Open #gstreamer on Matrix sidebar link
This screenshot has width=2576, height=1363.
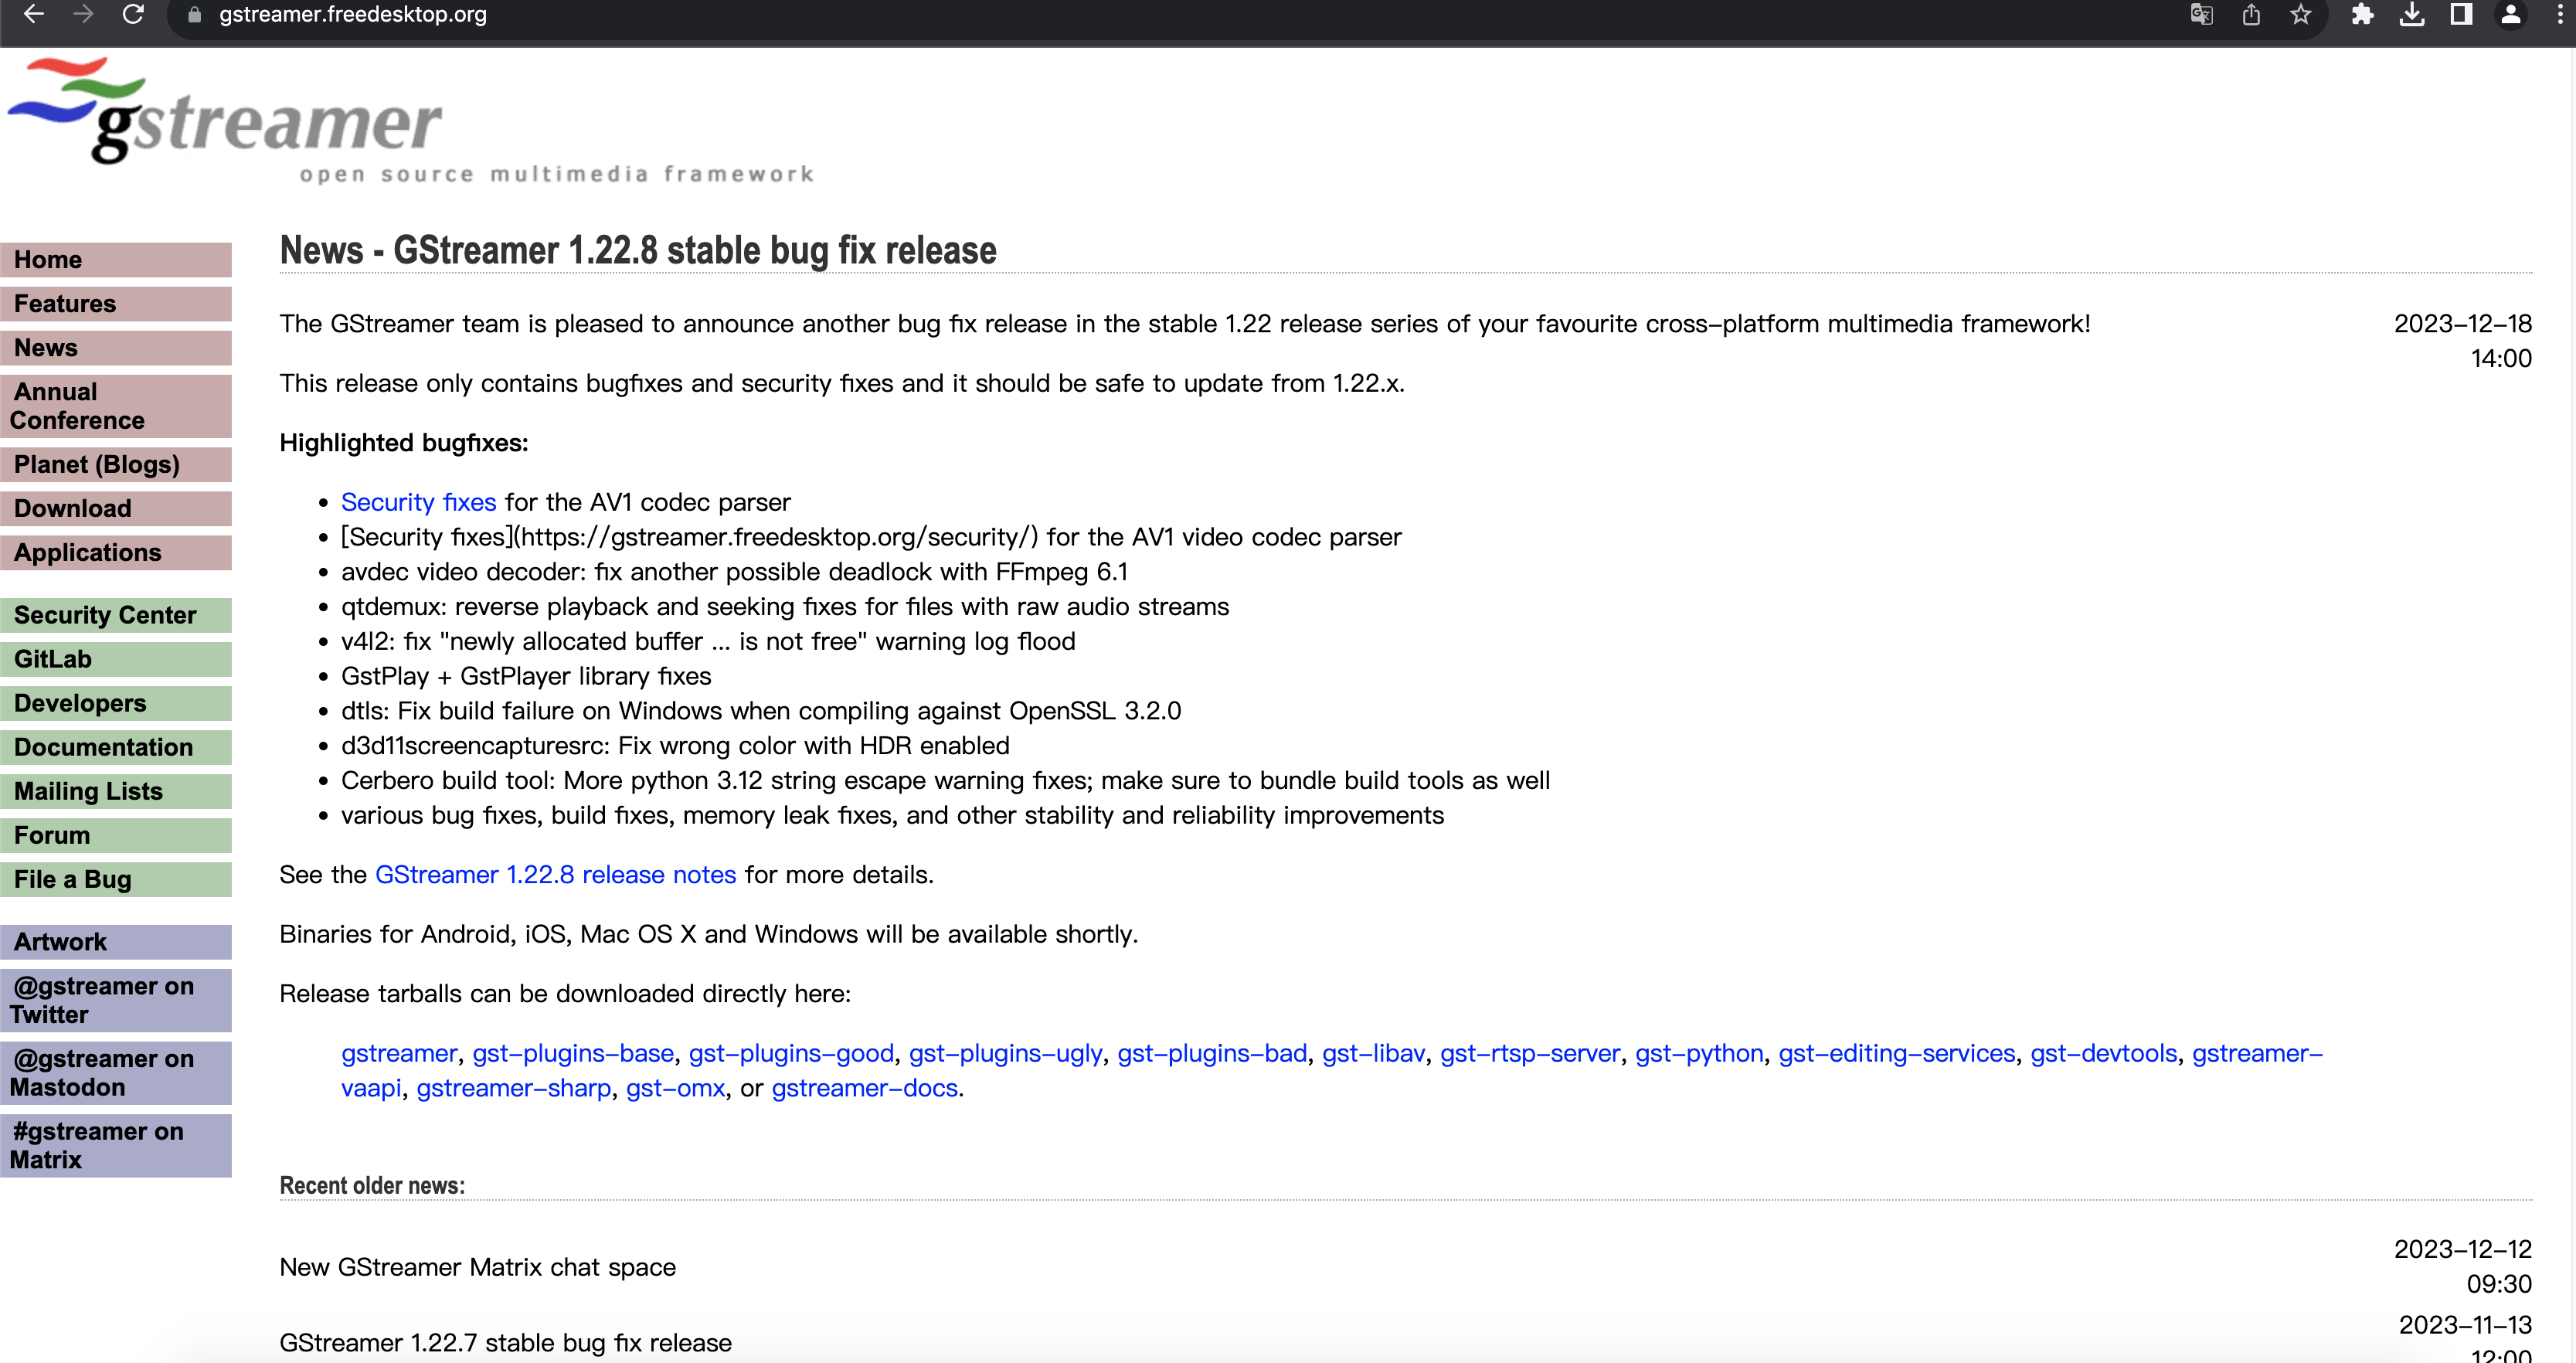click(116, 1146)
